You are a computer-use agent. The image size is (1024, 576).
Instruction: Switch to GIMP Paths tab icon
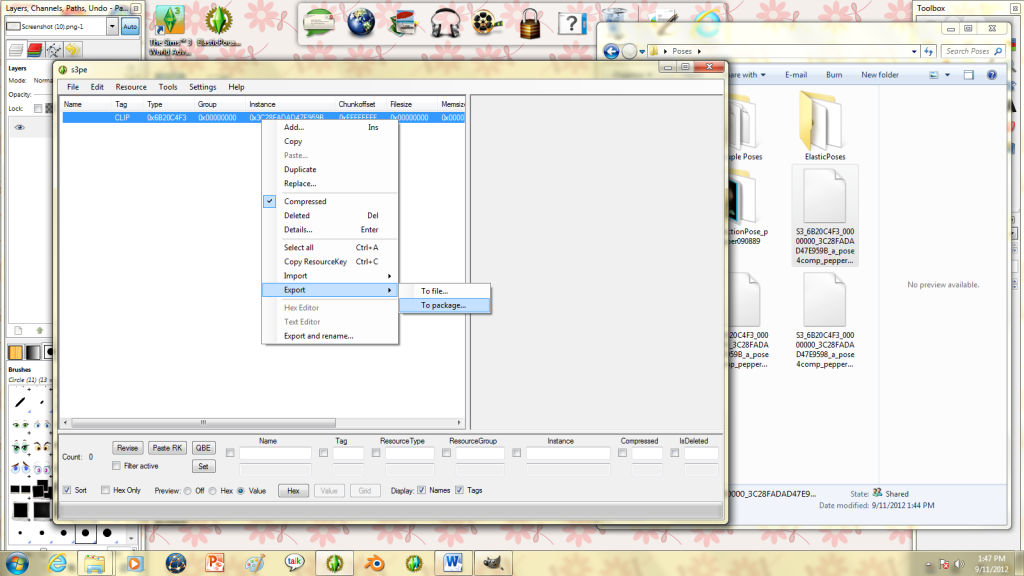click(54, 50)
